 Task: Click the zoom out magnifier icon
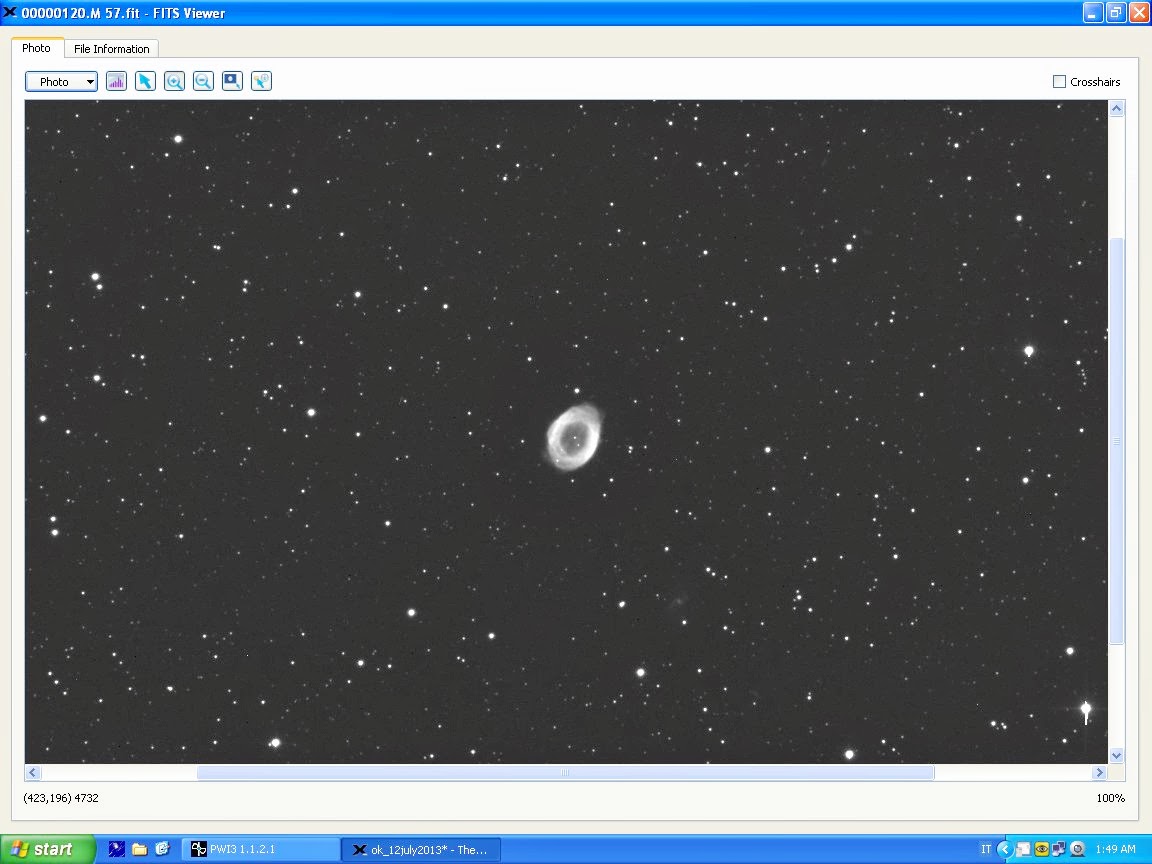tap(203, 82)
